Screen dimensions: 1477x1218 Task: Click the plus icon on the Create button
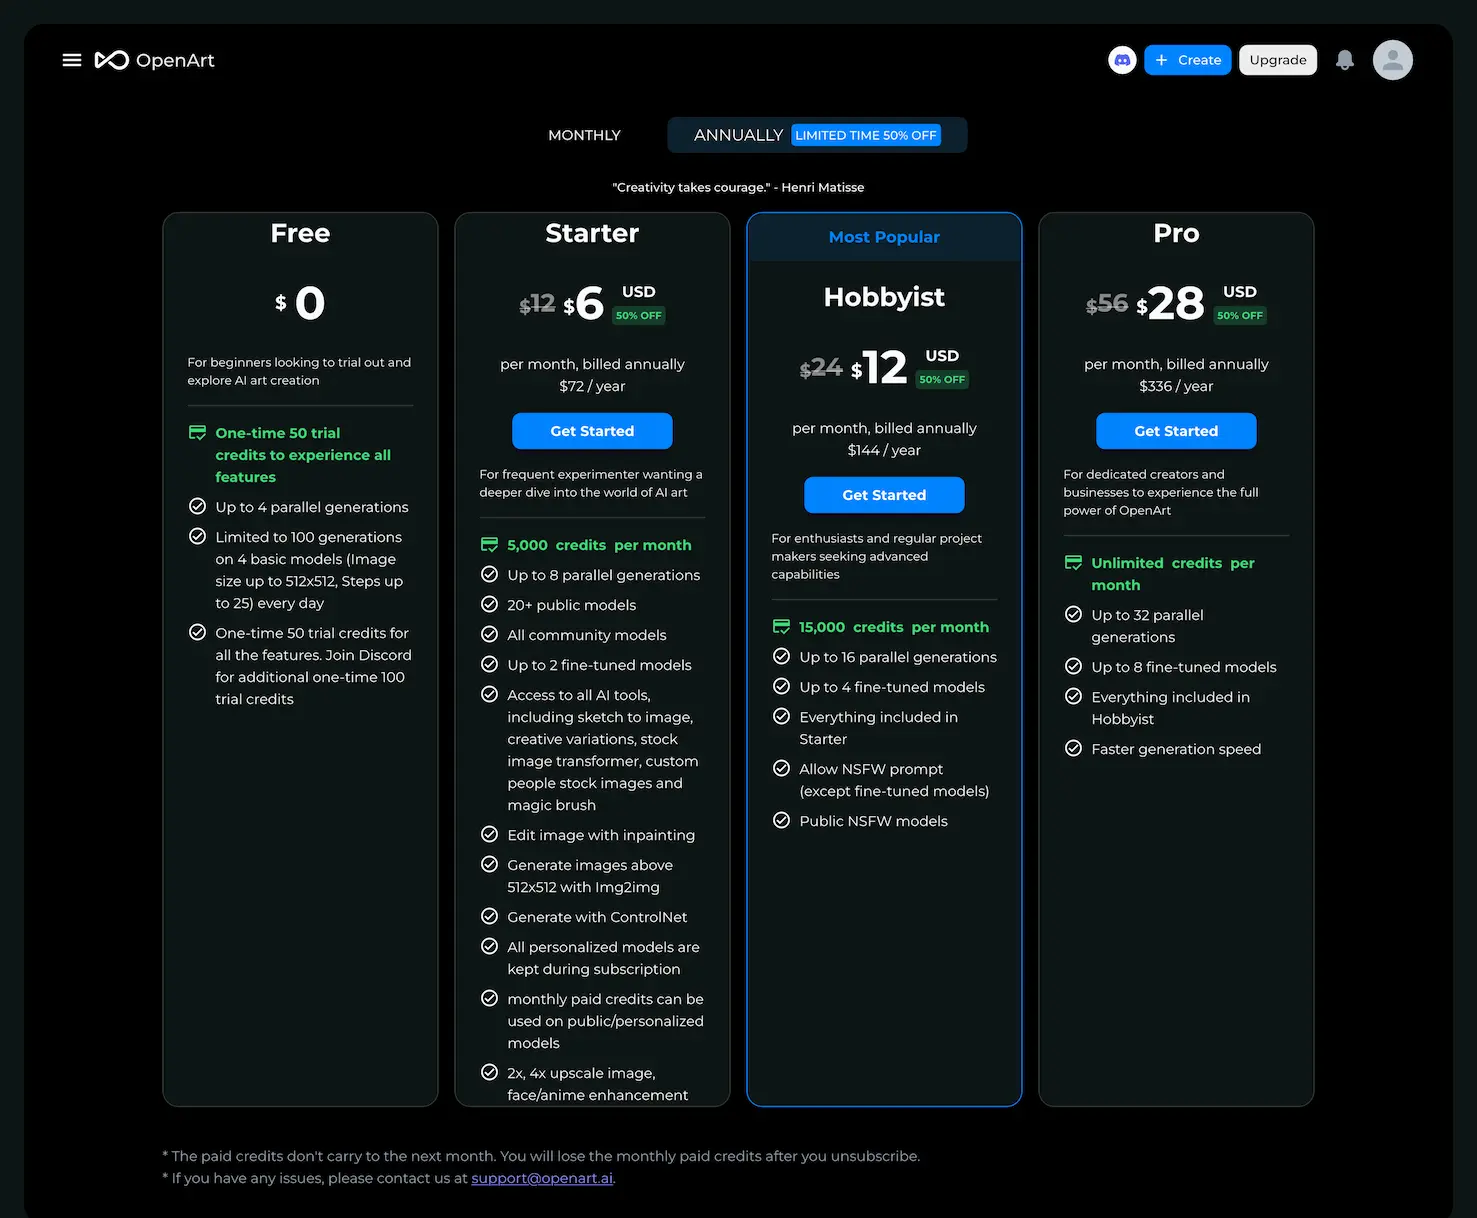(1160, 60)
